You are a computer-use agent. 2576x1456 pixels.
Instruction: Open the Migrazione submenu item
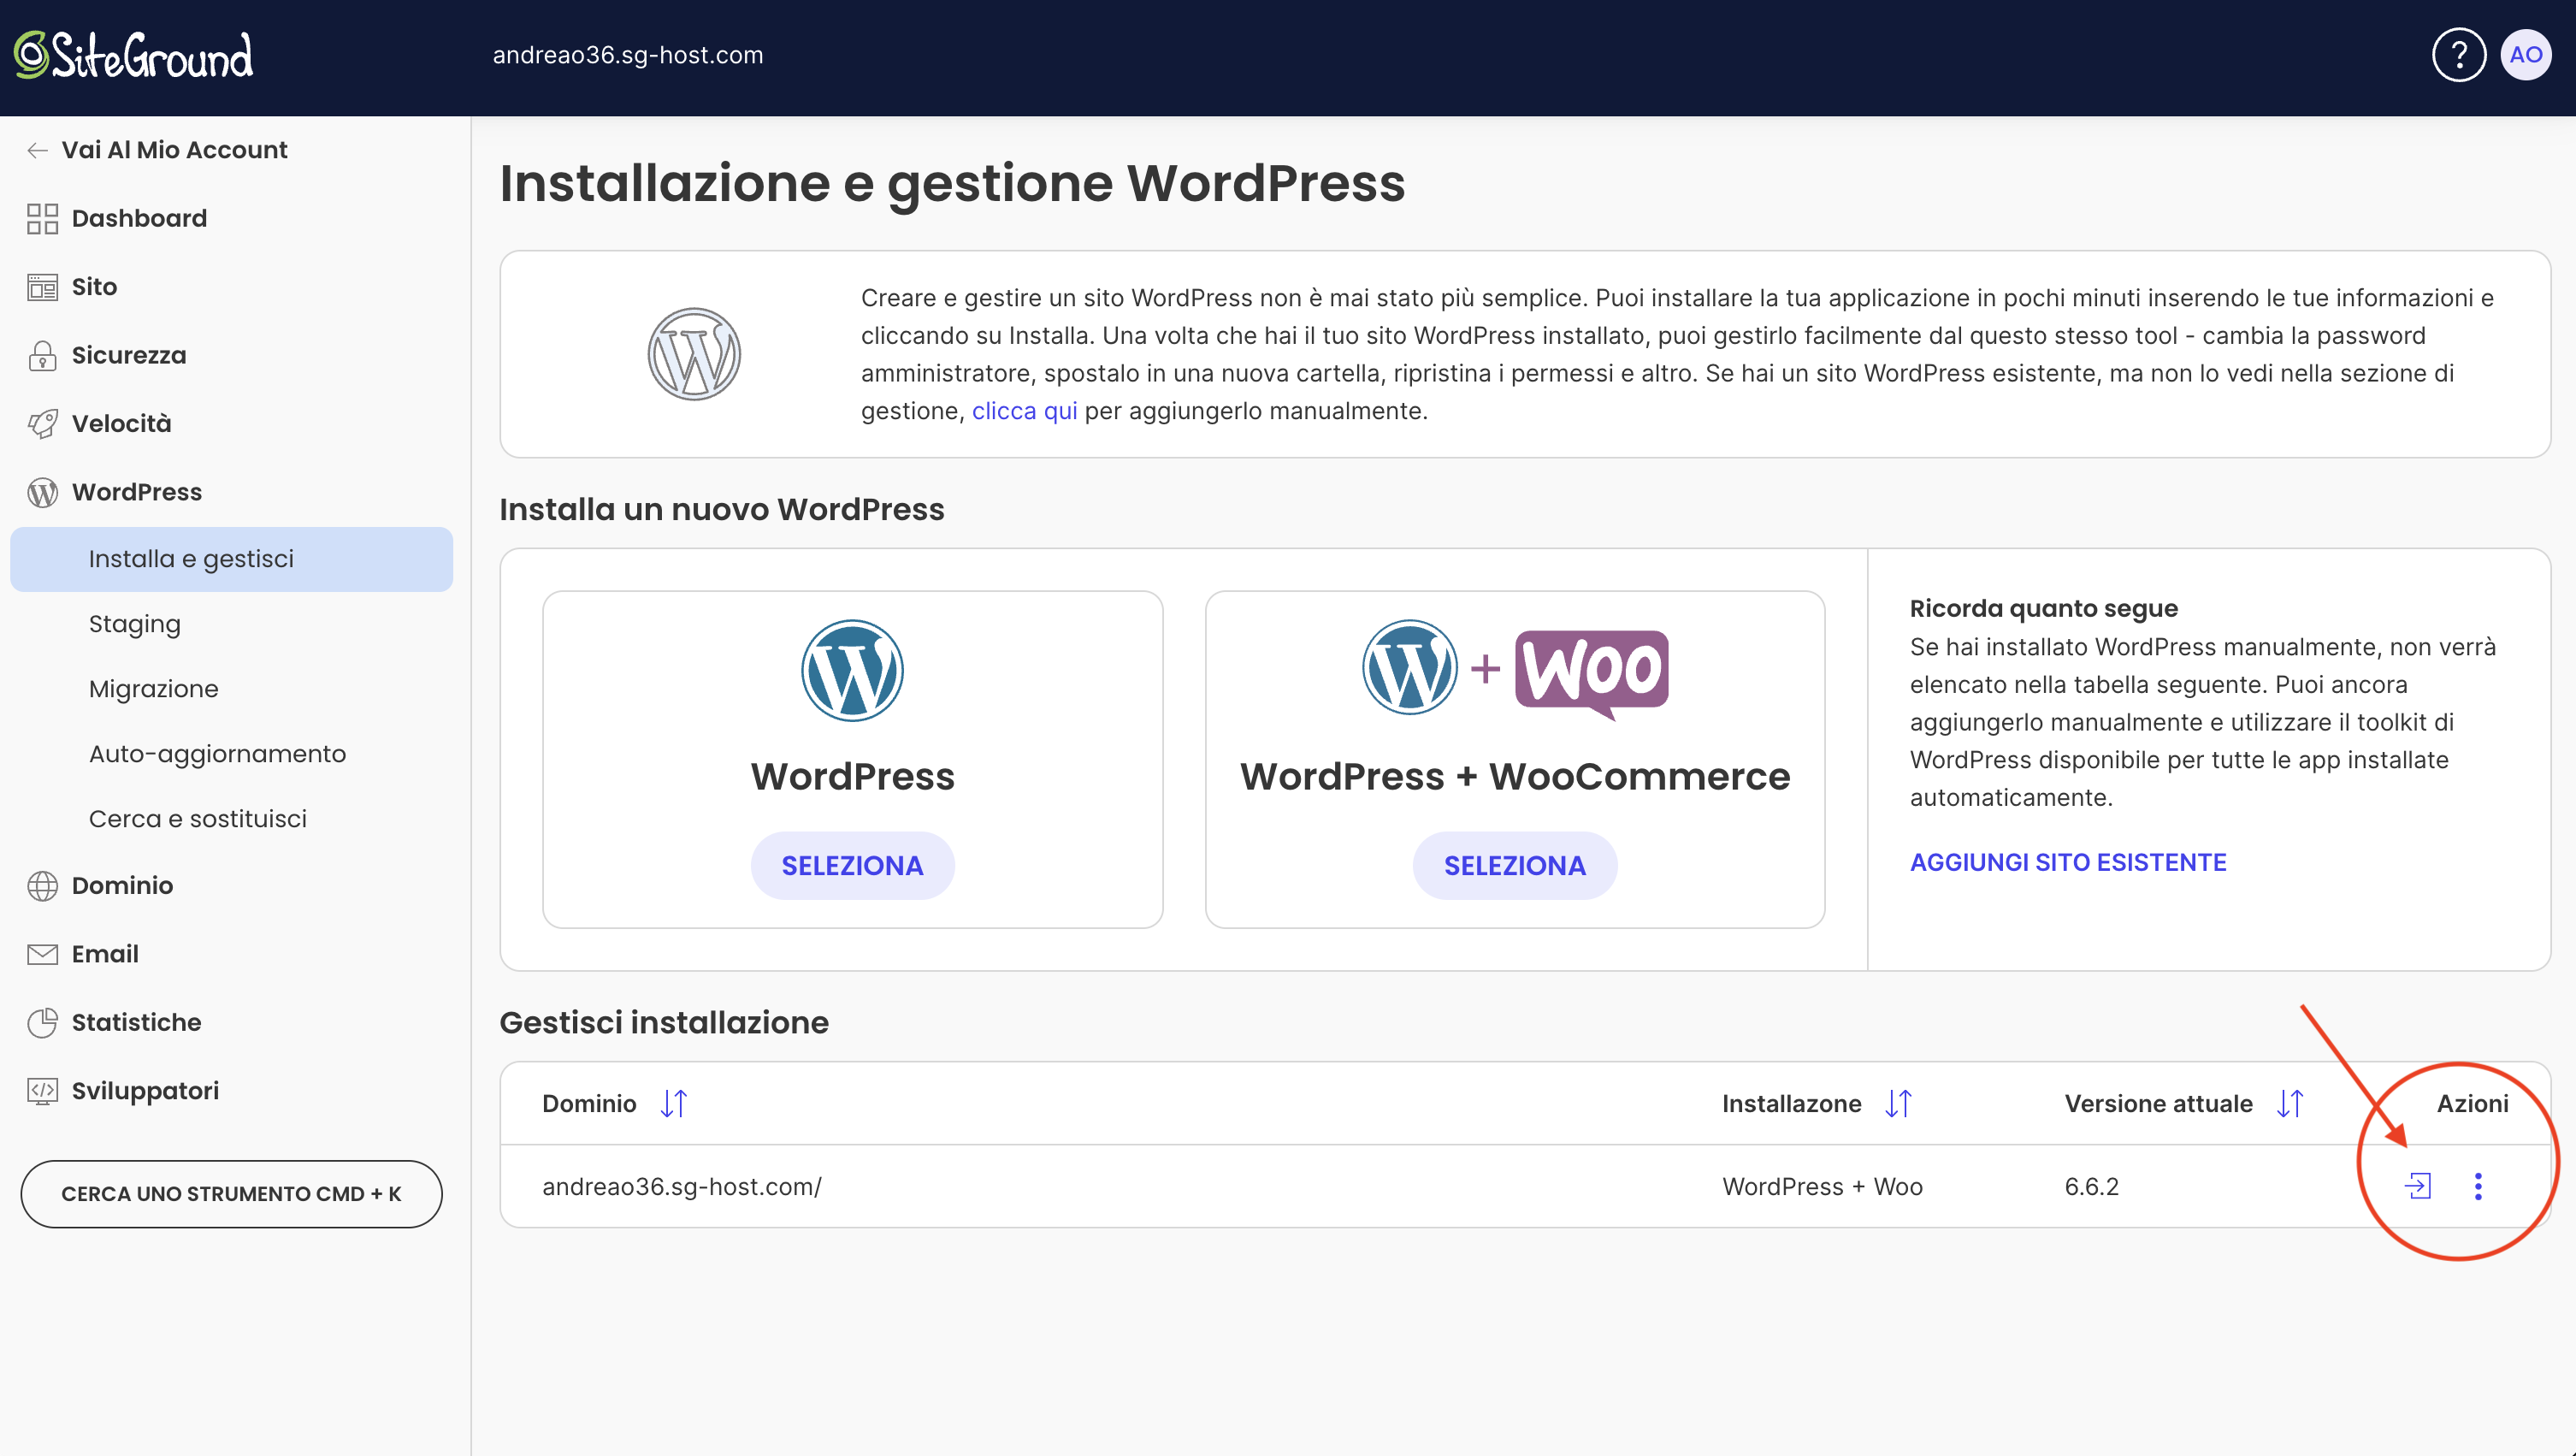pos(153,689)
